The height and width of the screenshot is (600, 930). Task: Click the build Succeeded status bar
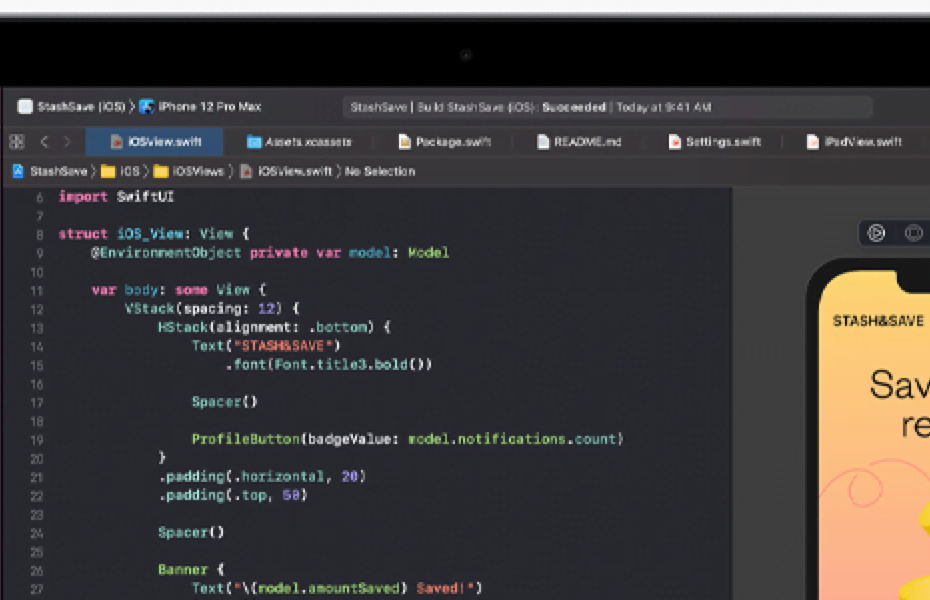[x=606, y=107]
